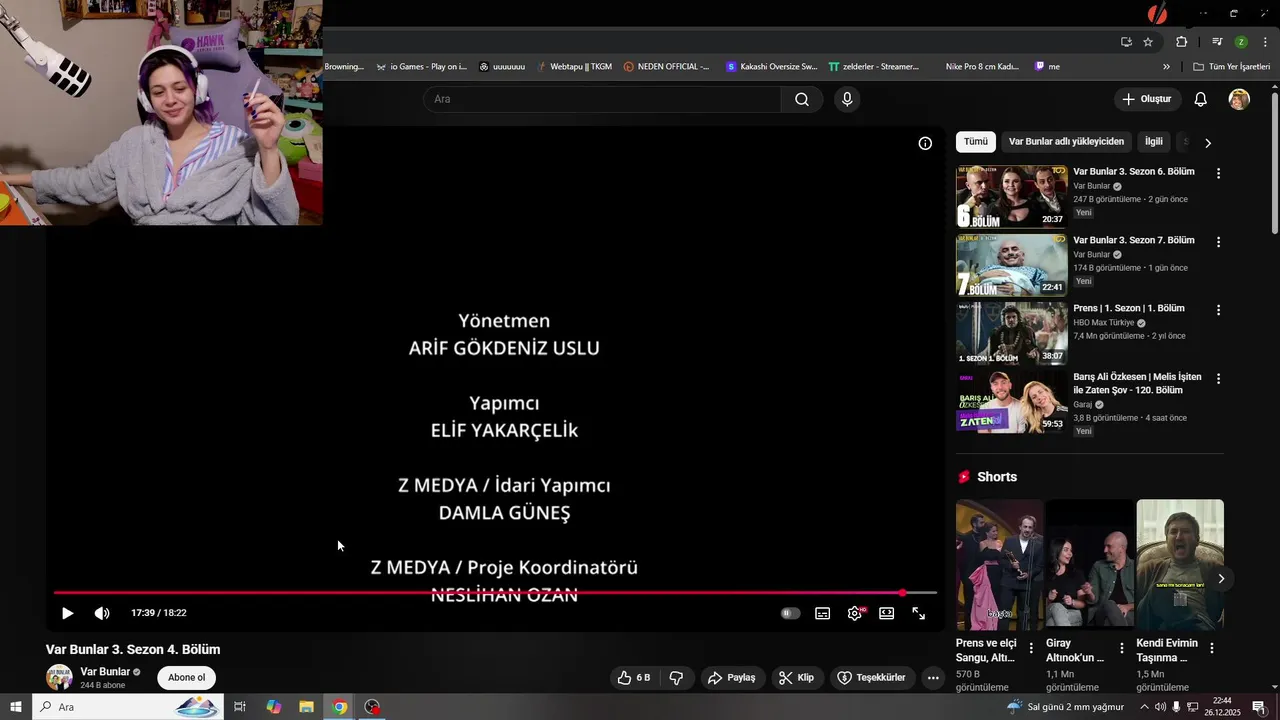Open Task View on the taskbar
Screen dimensions: 1280x720
coord(240,707)
